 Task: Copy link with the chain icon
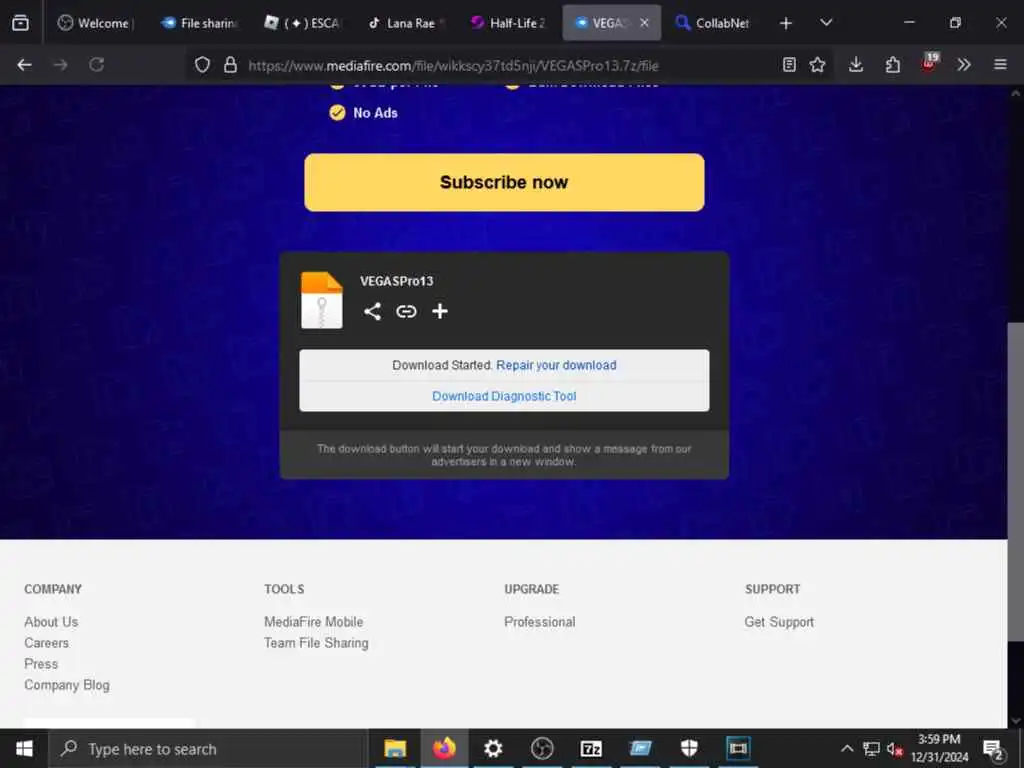406,312
